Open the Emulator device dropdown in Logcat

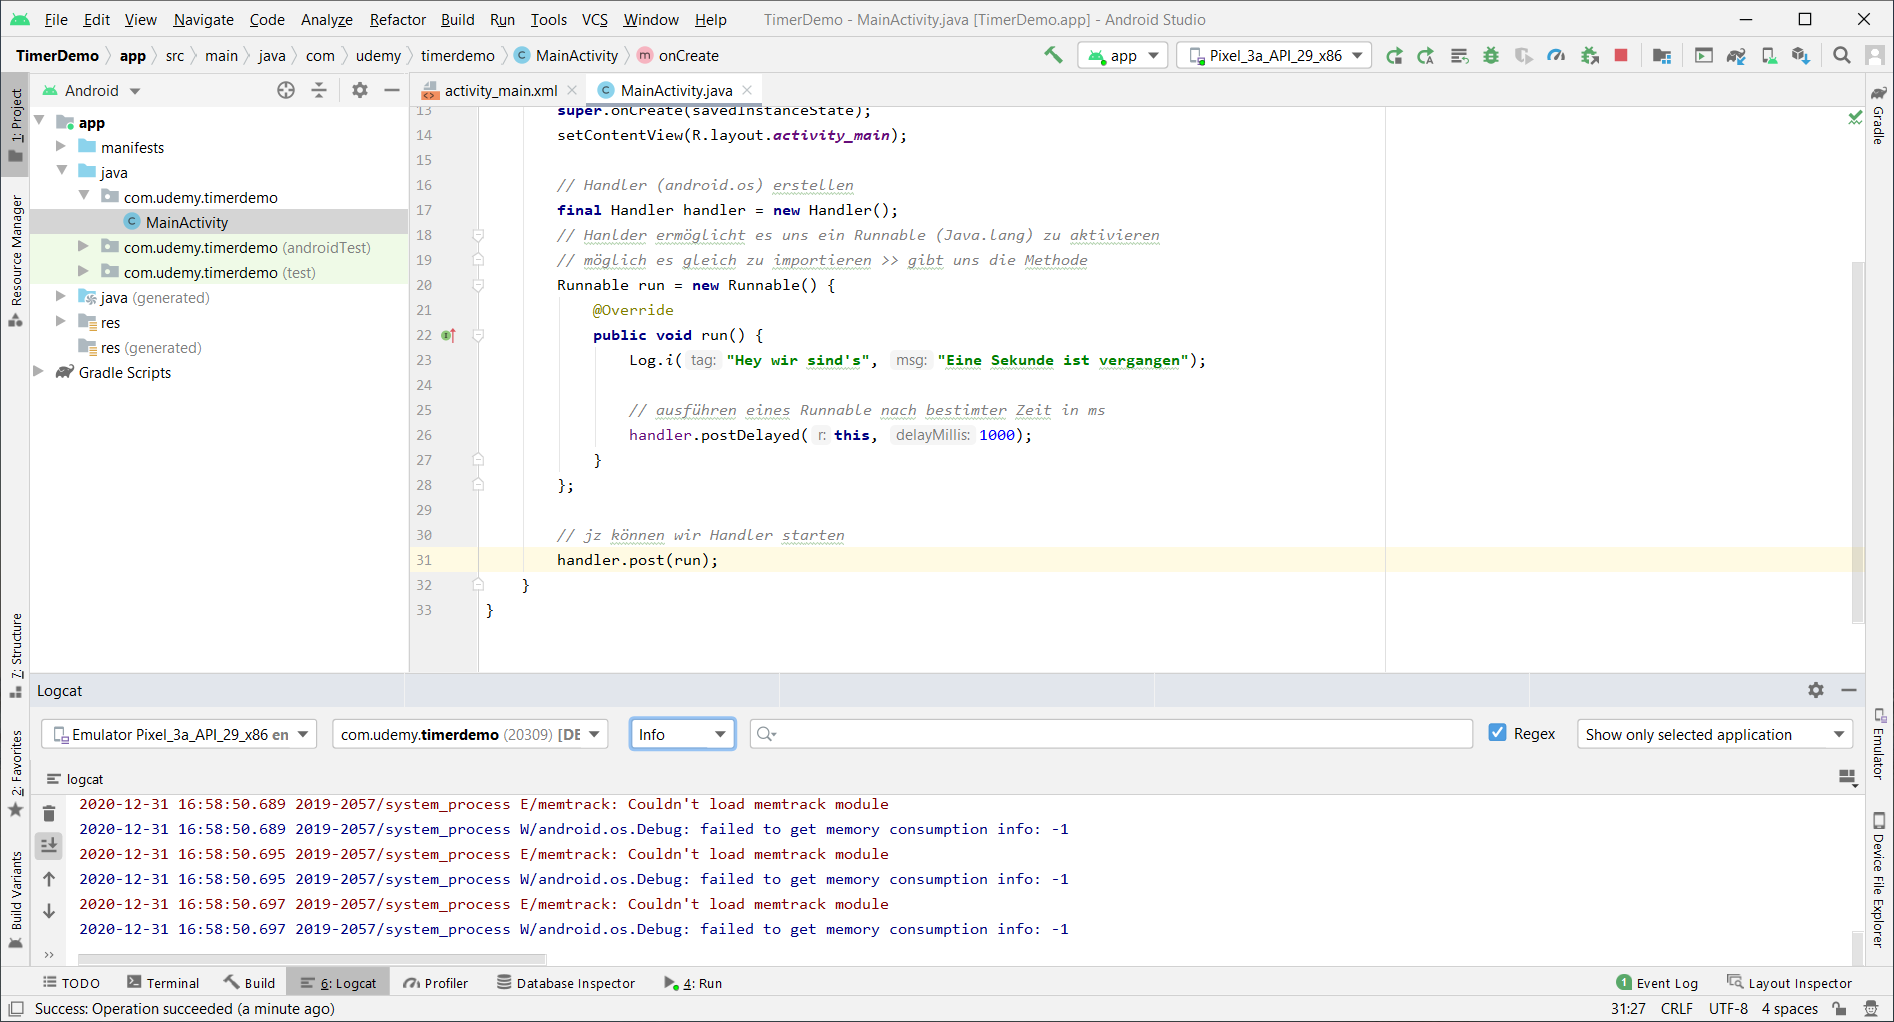(179, 734)
